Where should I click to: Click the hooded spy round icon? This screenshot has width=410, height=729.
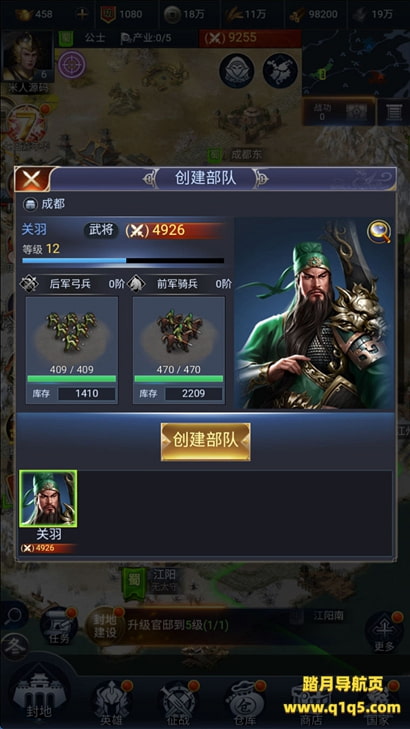point(237,71)
